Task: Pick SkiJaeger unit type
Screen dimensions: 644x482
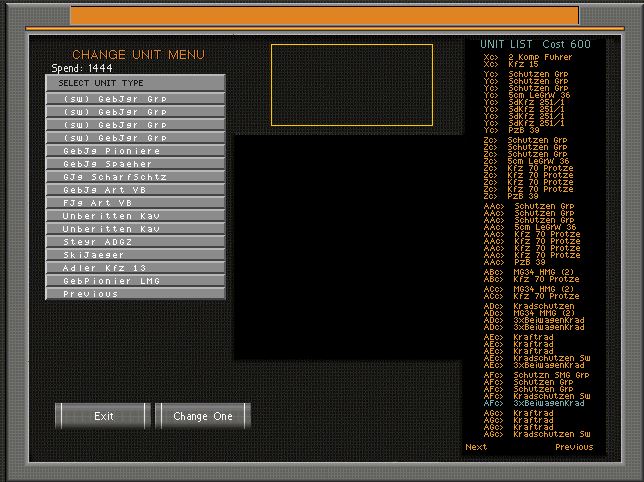Action: 135,255
